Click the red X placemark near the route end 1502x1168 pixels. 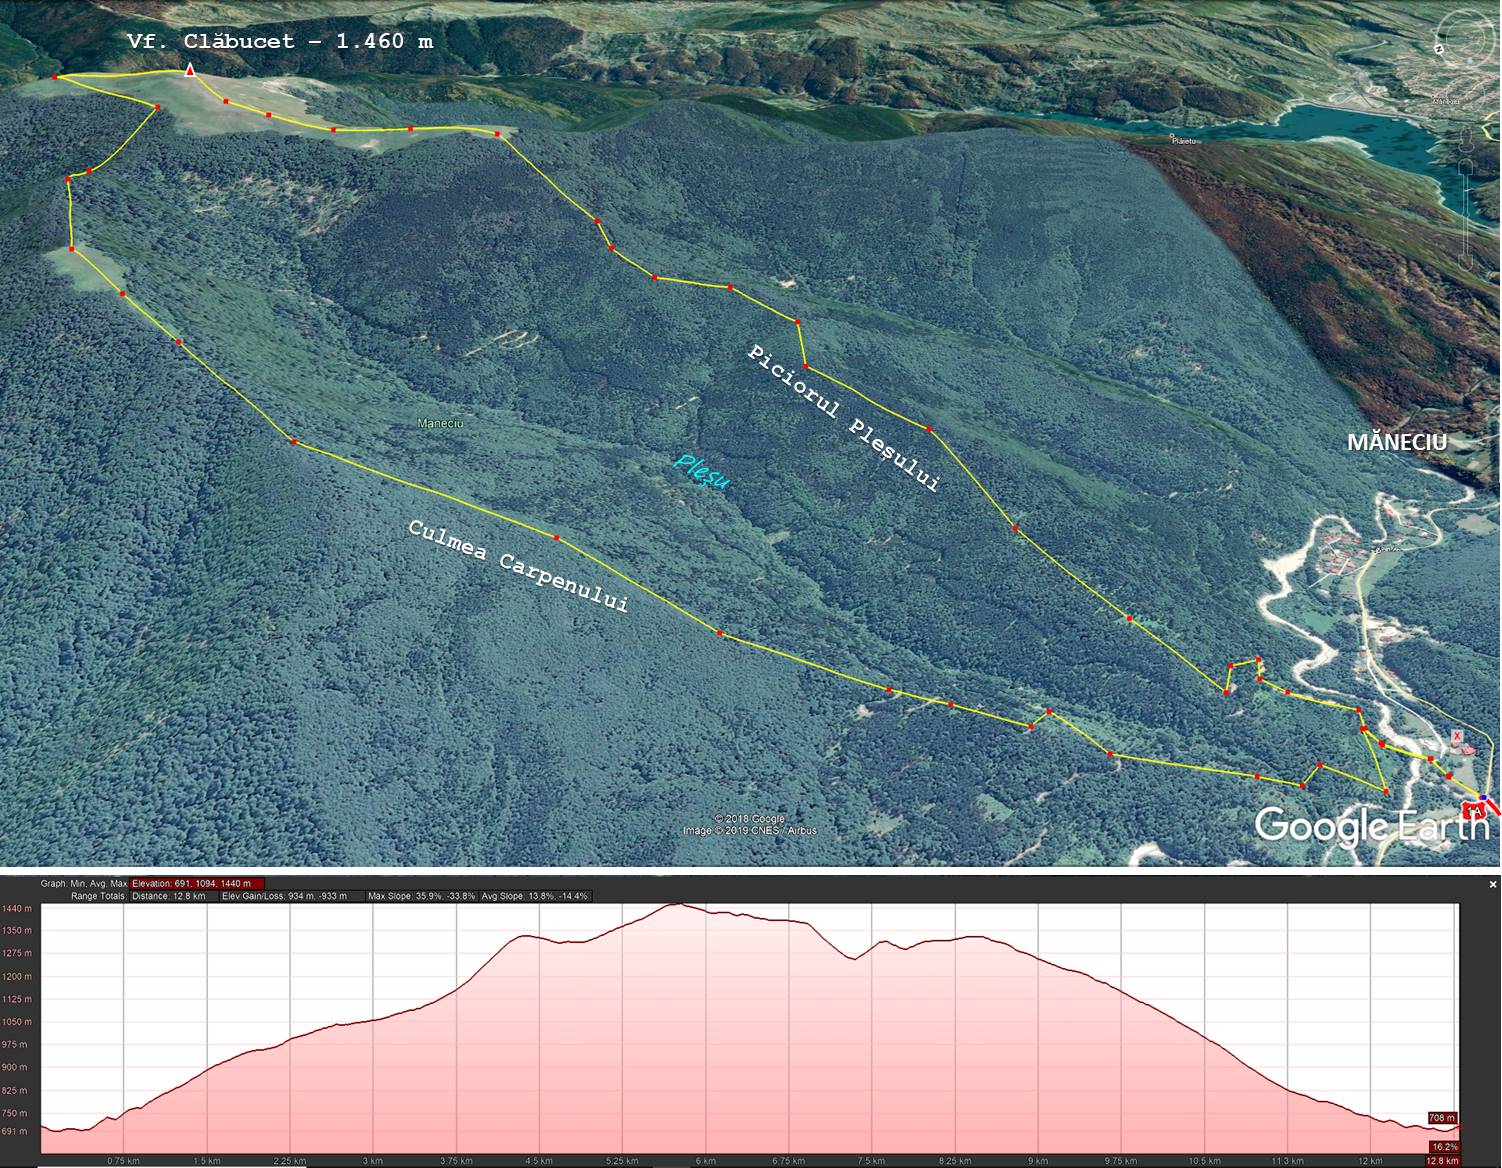tap(1457, 736)
